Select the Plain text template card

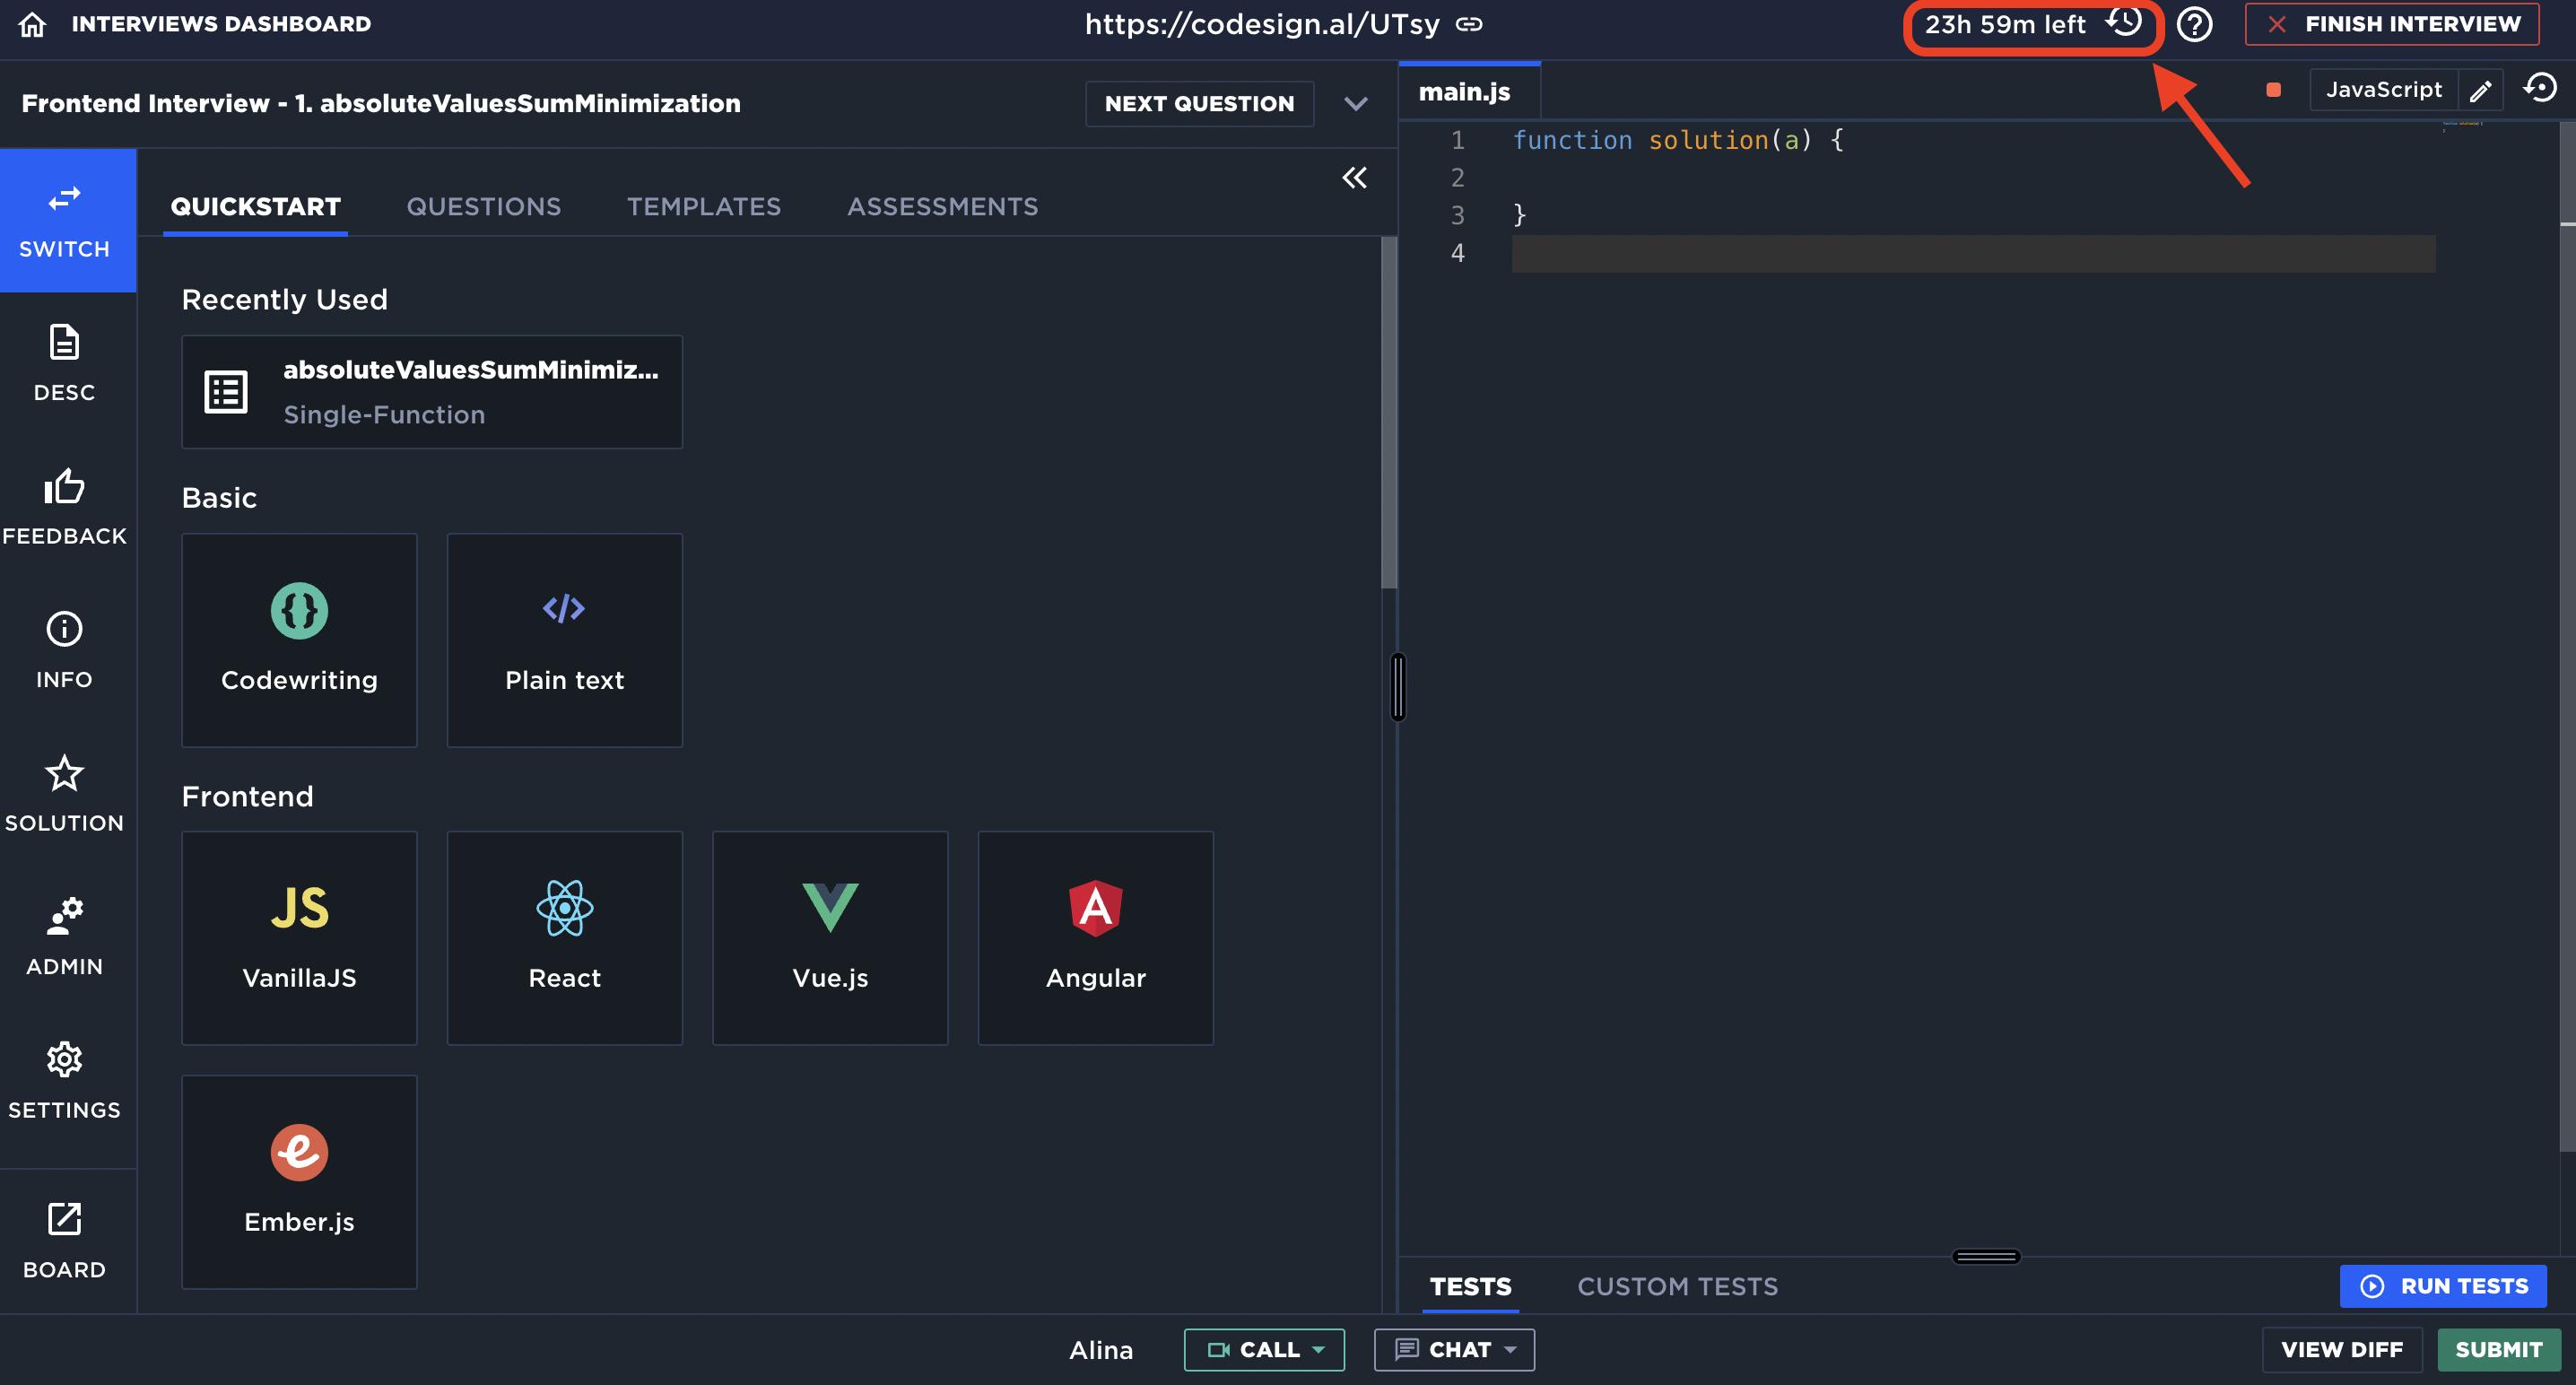(565, 640)
